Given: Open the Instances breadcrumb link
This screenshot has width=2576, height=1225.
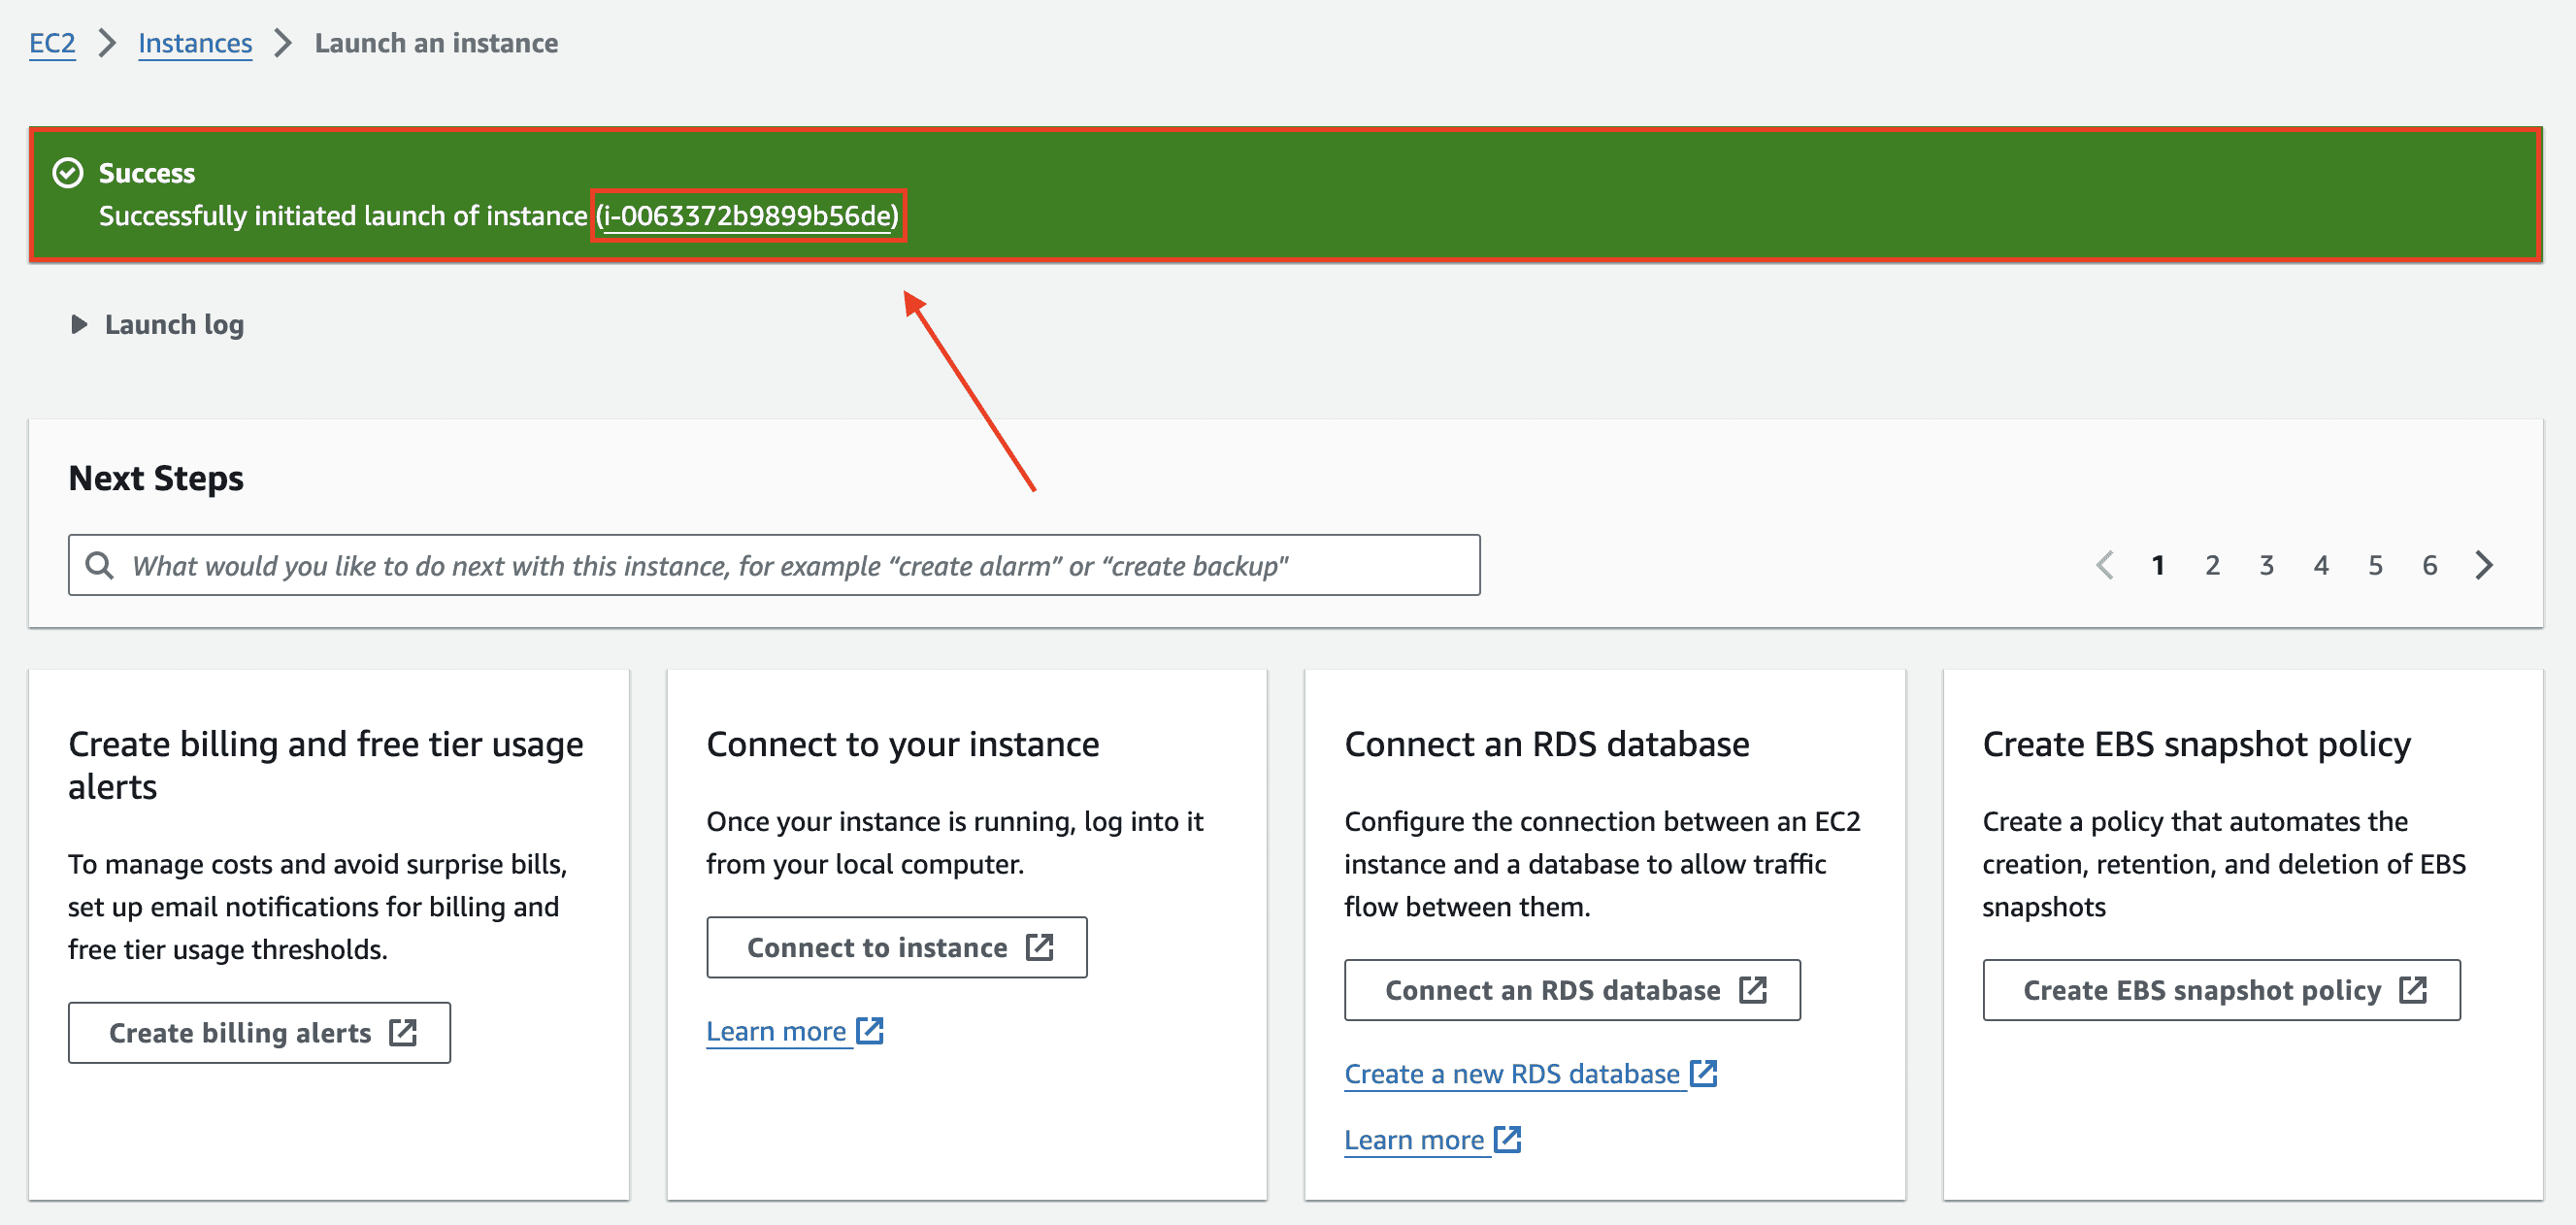Looking at the screenshot, I should pos(195,43).
